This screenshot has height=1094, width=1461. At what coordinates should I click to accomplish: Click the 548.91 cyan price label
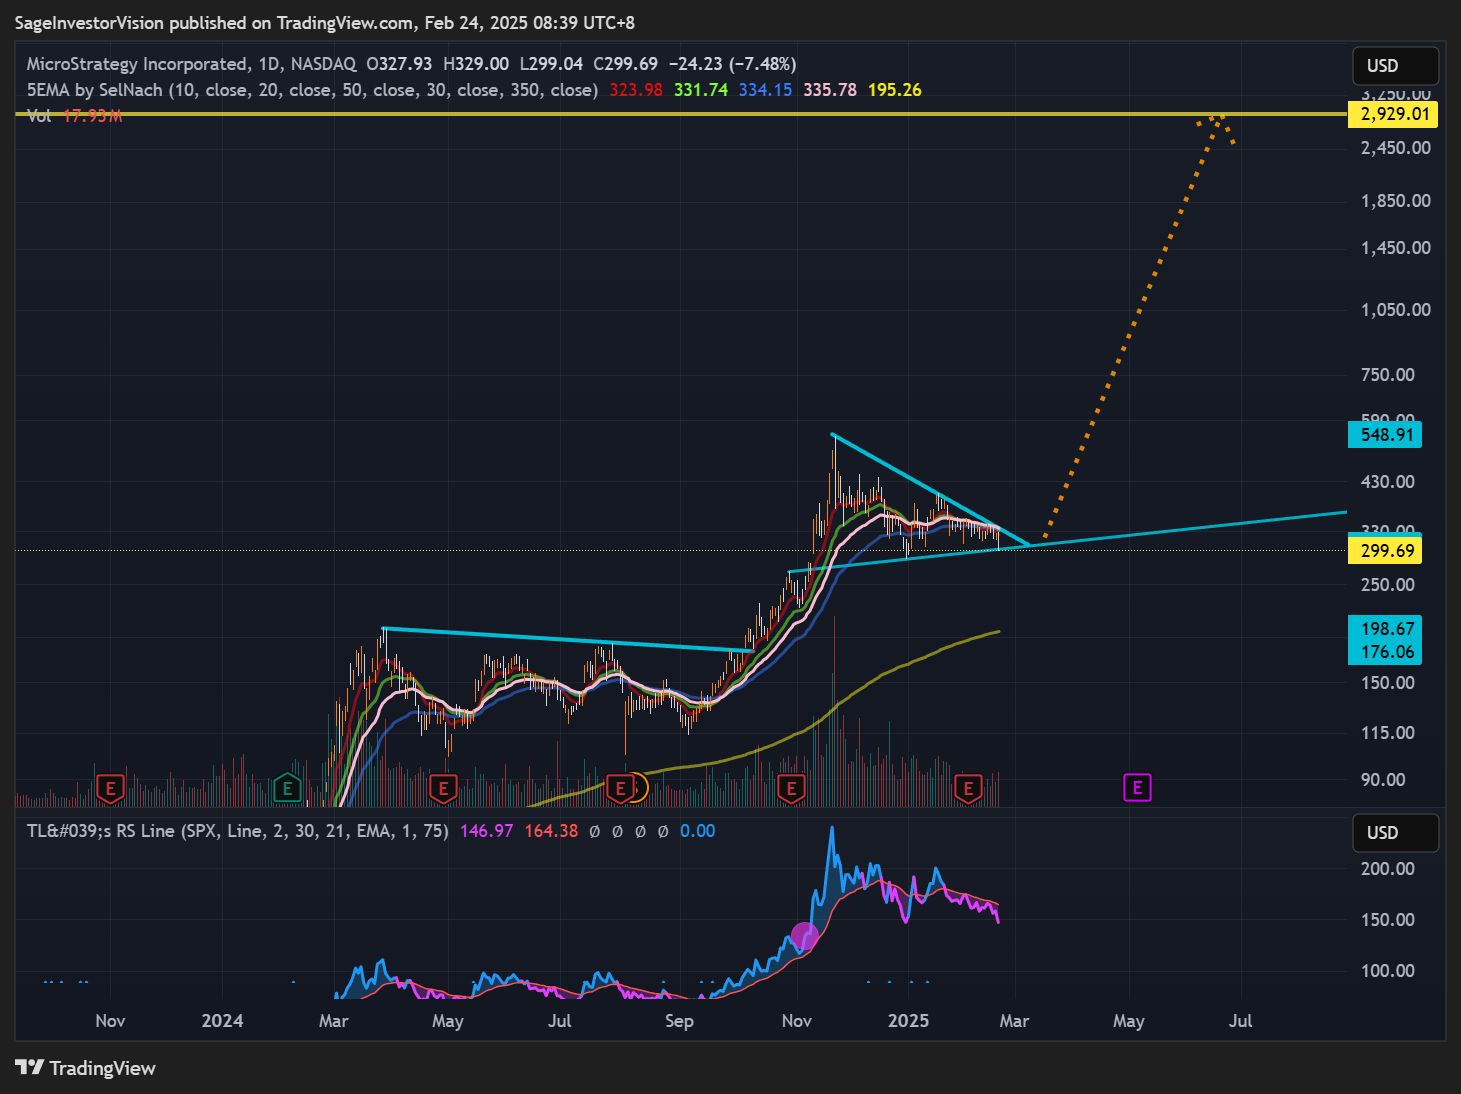tap(1384, 435)
